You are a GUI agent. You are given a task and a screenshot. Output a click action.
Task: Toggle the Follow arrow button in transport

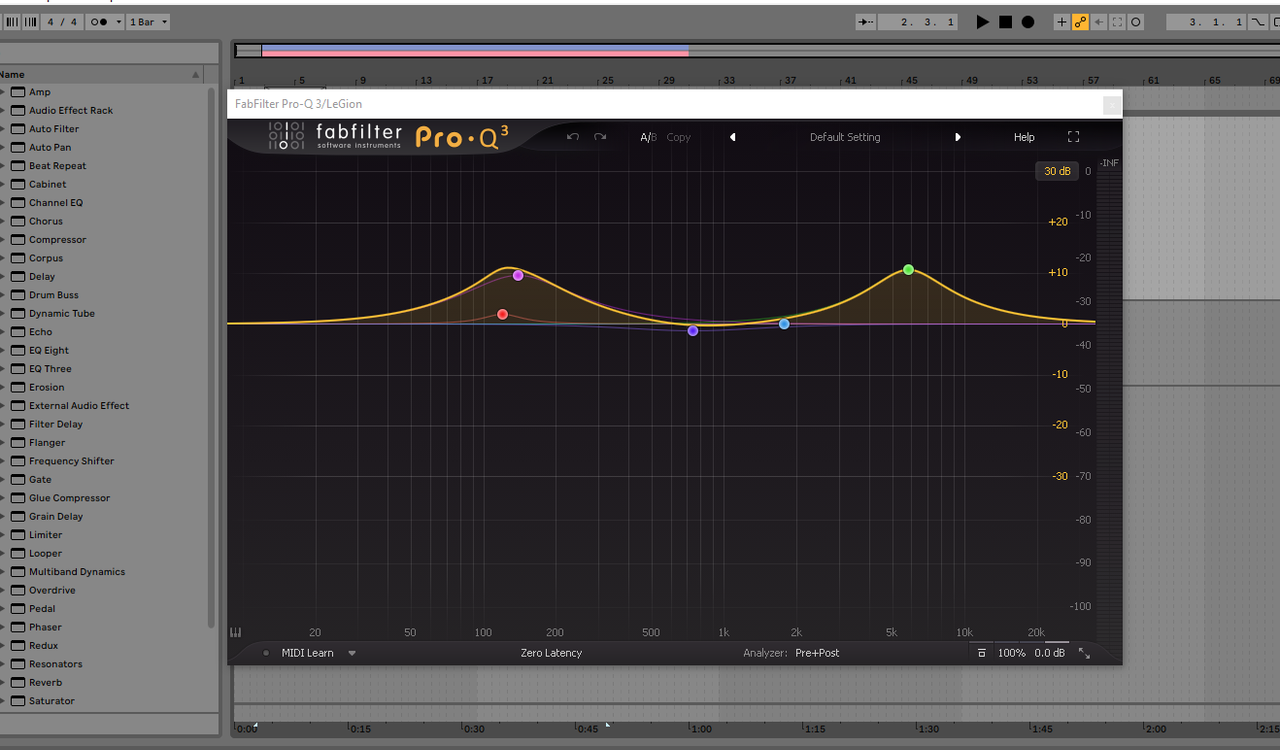(866, 22)
